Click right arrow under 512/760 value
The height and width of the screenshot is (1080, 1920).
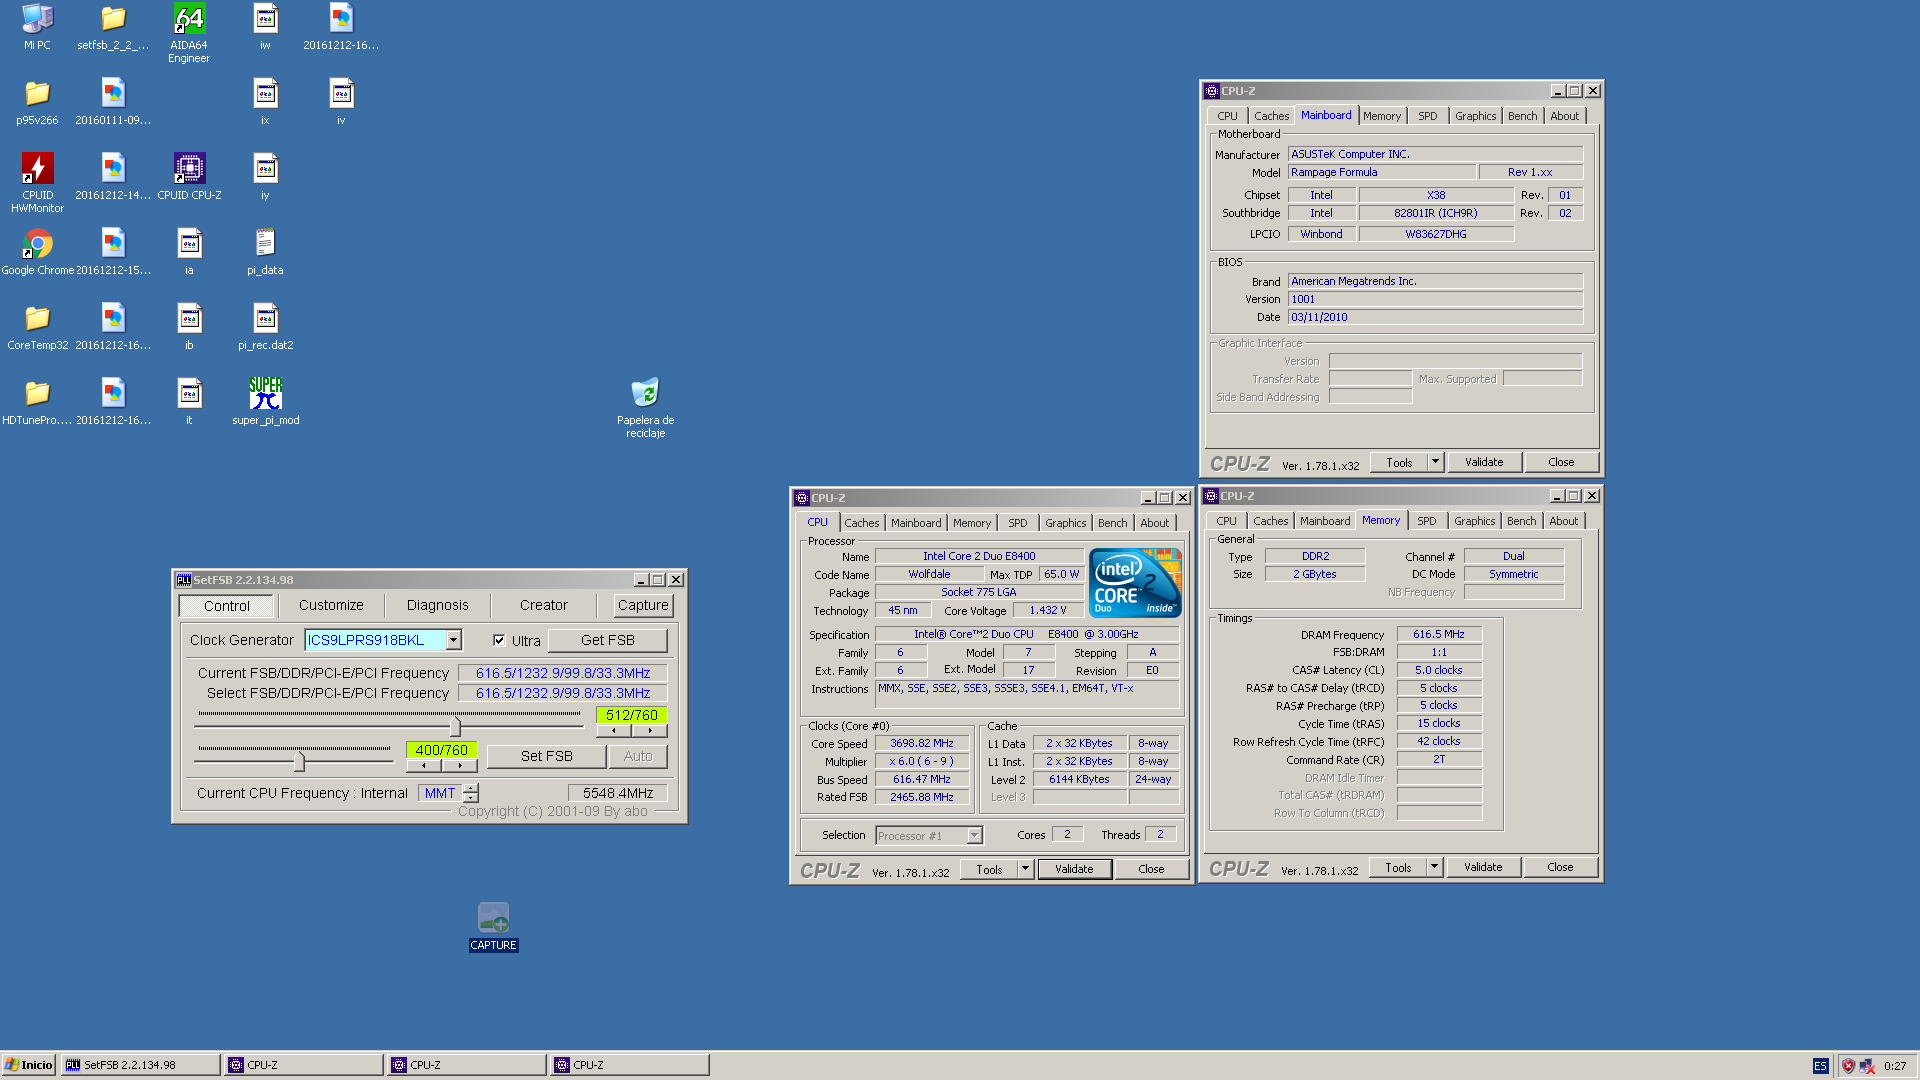pyautogui.click(x=650, y=731)
